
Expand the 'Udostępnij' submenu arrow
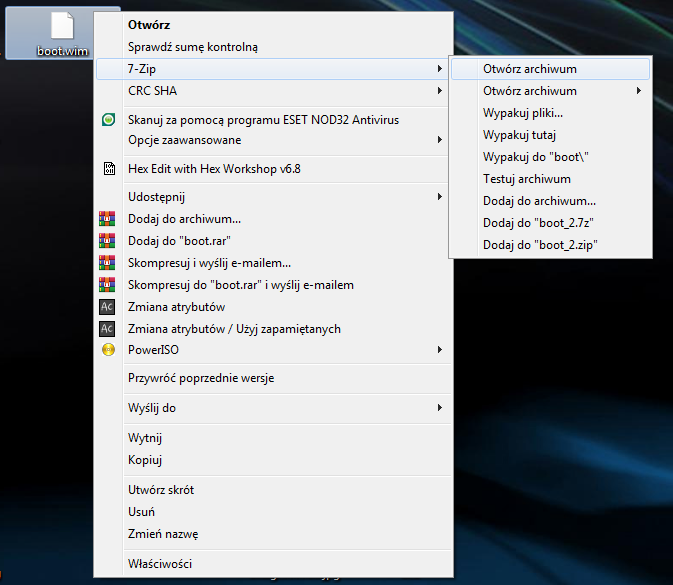(x=440, y=197)
